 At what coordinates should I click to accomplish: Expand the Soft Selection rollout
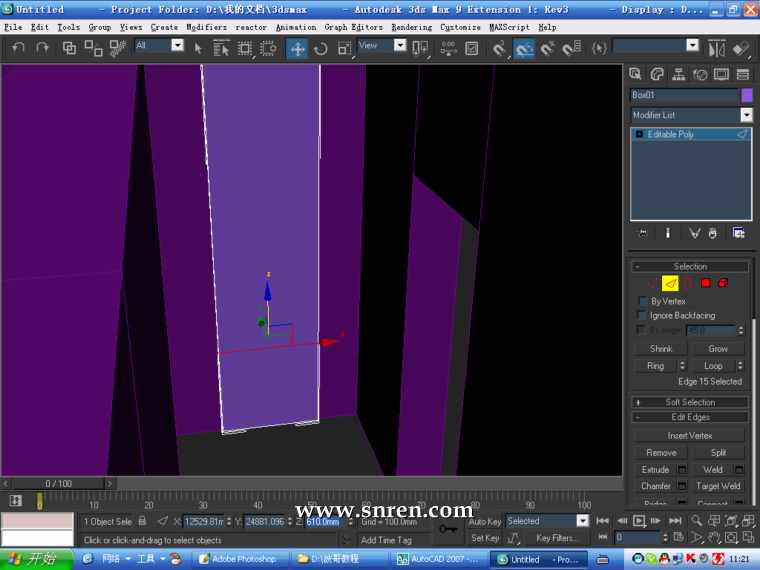pos(690,402)
